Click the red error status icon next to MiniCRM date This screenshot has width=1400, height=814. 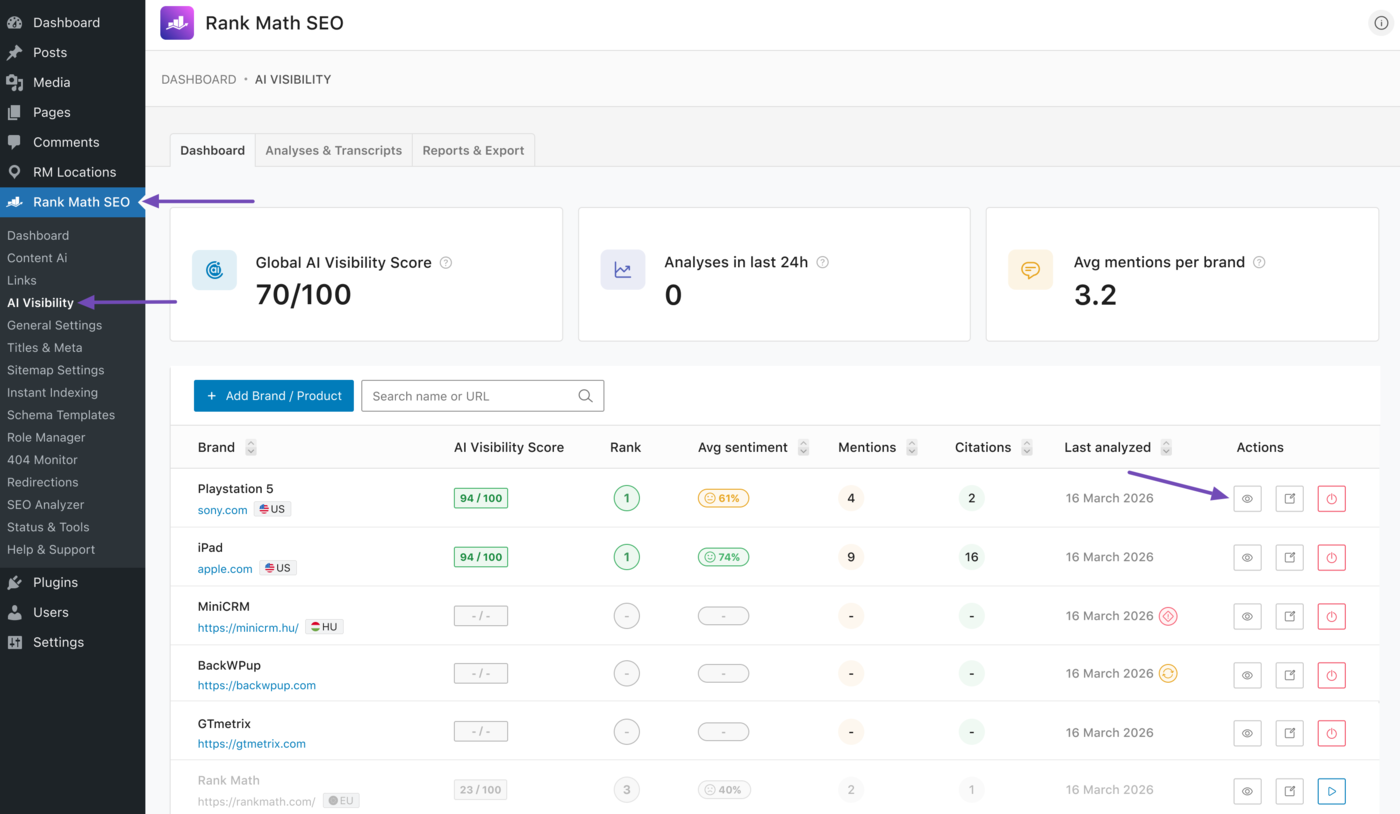click(x=1168, y=616)
